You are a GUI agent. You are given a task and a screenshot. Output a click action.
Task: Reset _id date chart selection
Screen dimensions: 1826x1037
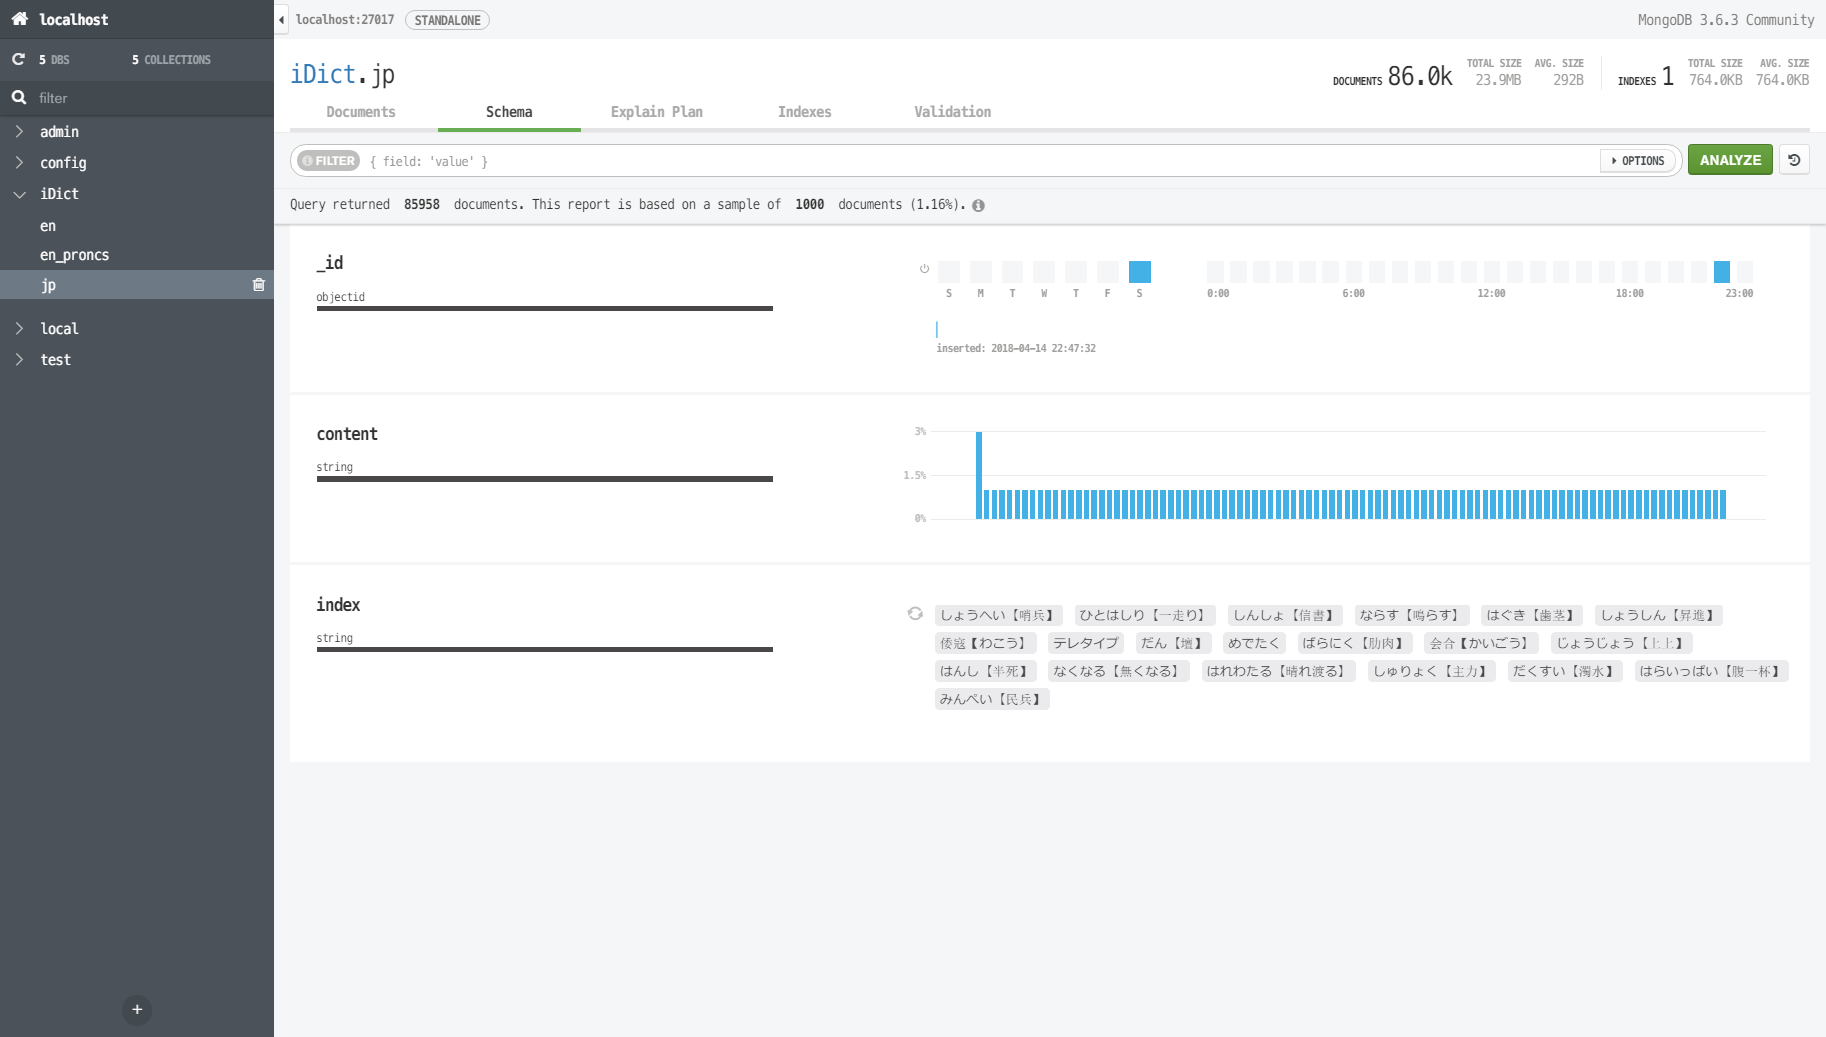pos(924,268)
